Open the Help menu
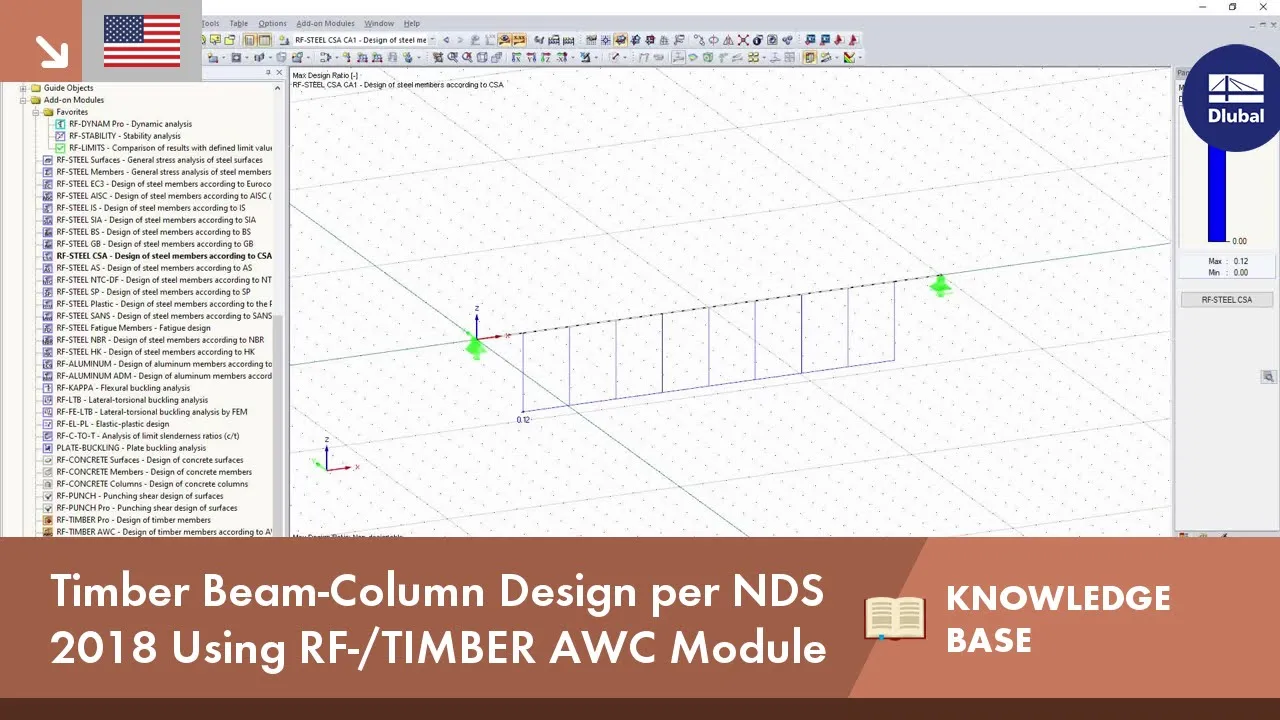 coord(412,23)
